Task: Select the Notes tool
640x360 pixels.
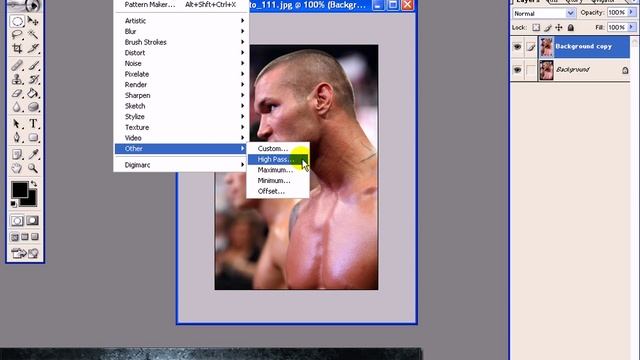Action: click(x=17, y=154)
